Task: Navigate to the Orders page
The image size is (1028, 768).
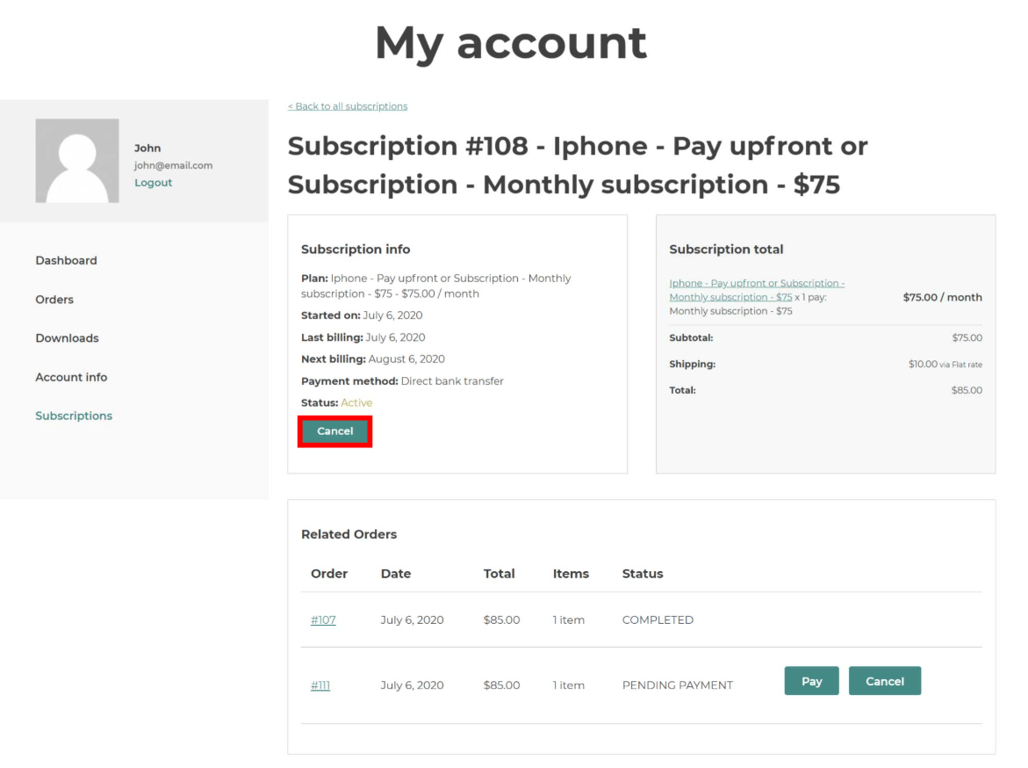Action: [x=54, y=299]
